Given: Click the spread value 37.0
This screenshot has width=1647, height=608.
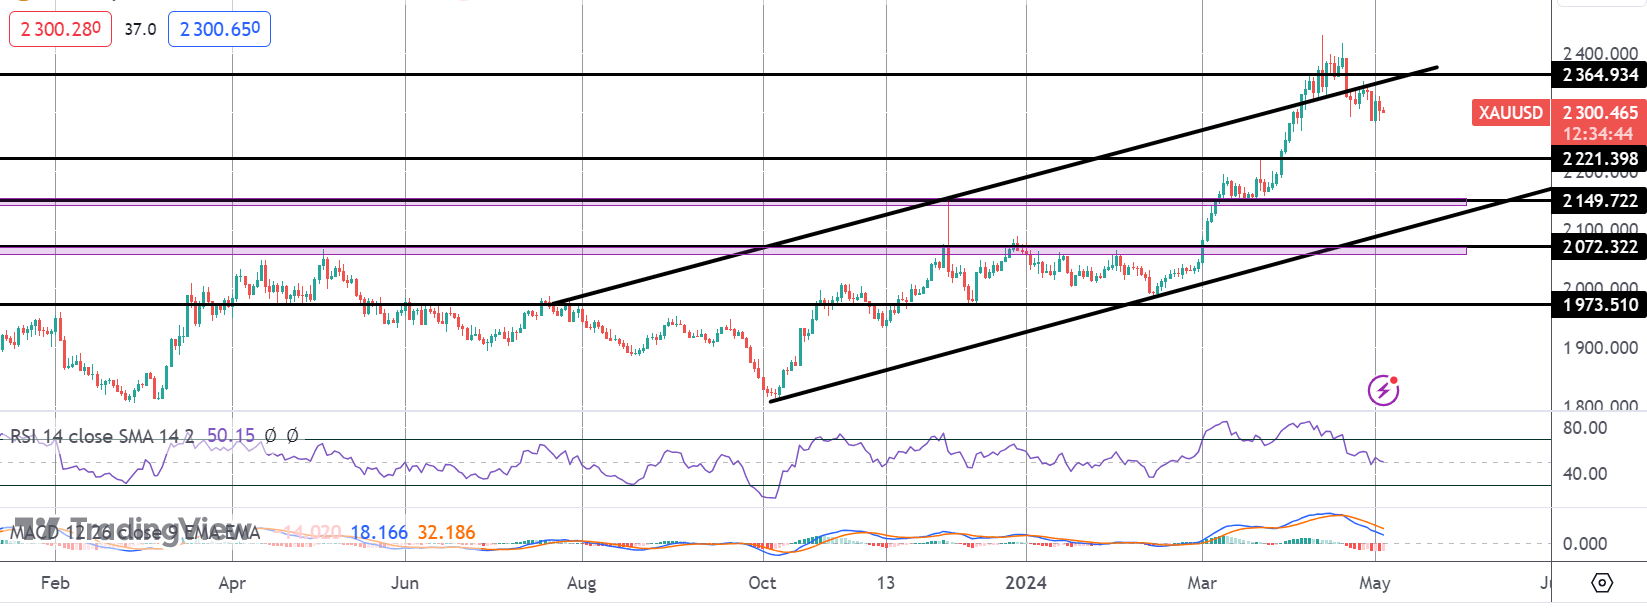Looking at the screenshot, I should tap(140, 29).
